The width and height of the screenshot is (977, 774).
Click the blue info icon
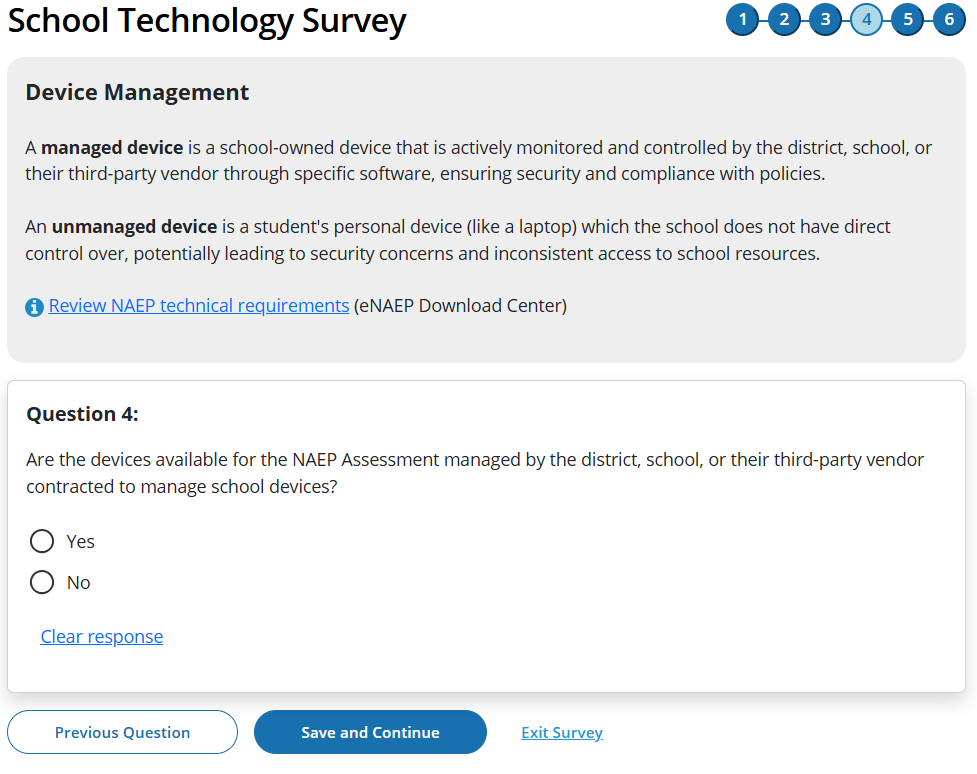click(x=35, y=306)
